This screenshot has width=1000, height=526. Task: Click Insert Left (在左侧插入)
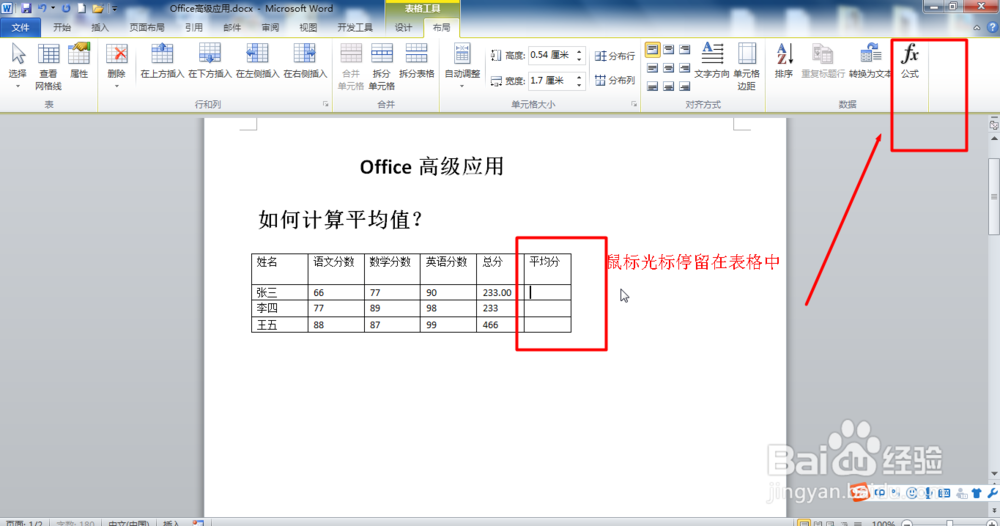coord(257,62)
